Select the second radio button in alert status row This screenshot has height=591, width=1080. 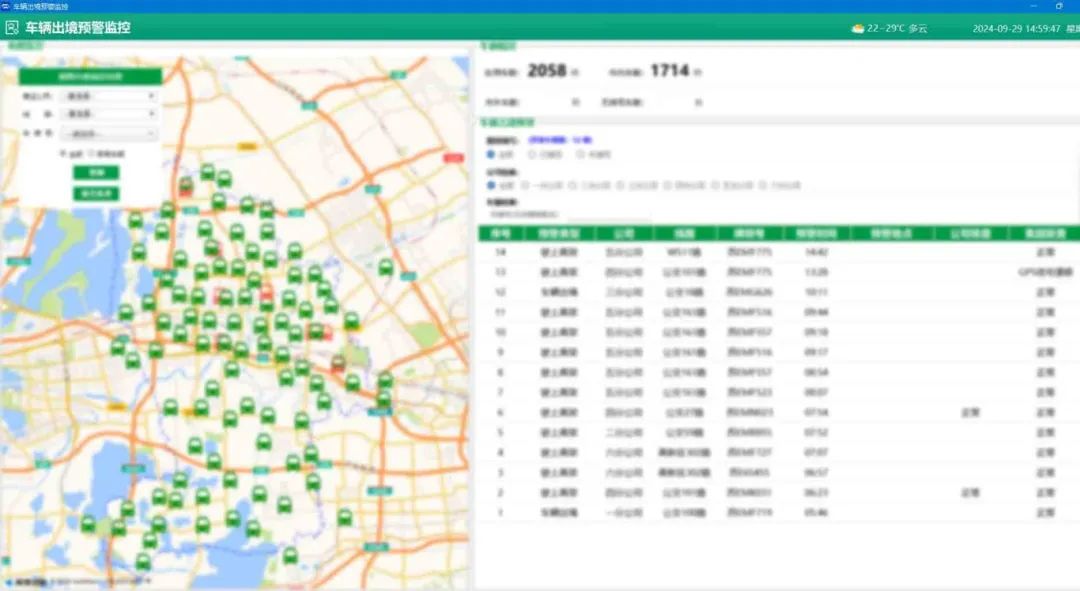point(533,155)
